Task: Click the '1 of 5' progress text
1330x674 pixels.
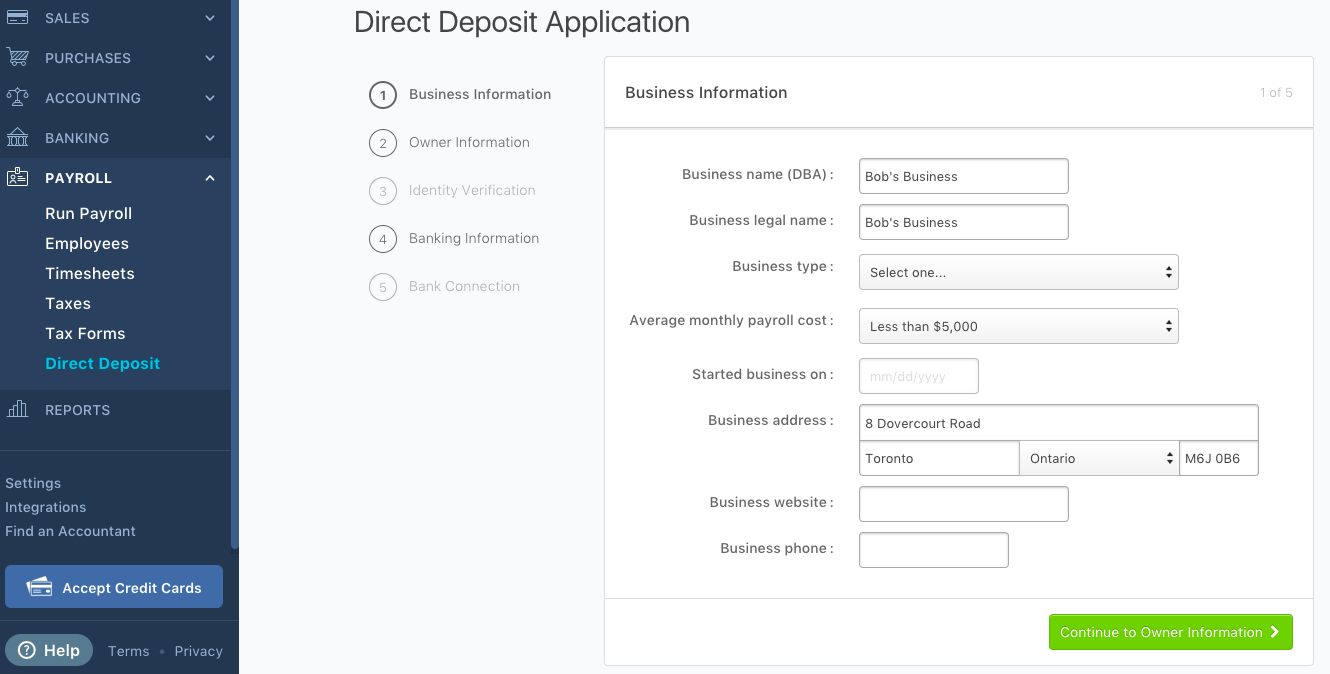Action: [1276, 93]
